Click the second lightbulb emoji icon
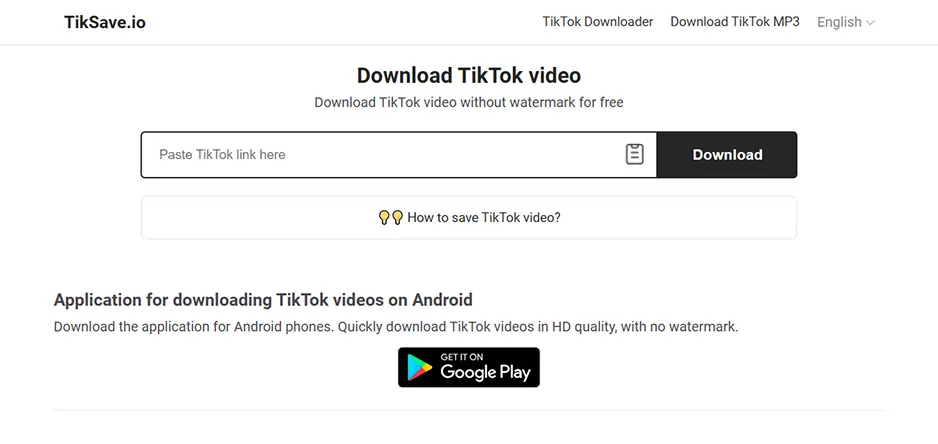 397,217
